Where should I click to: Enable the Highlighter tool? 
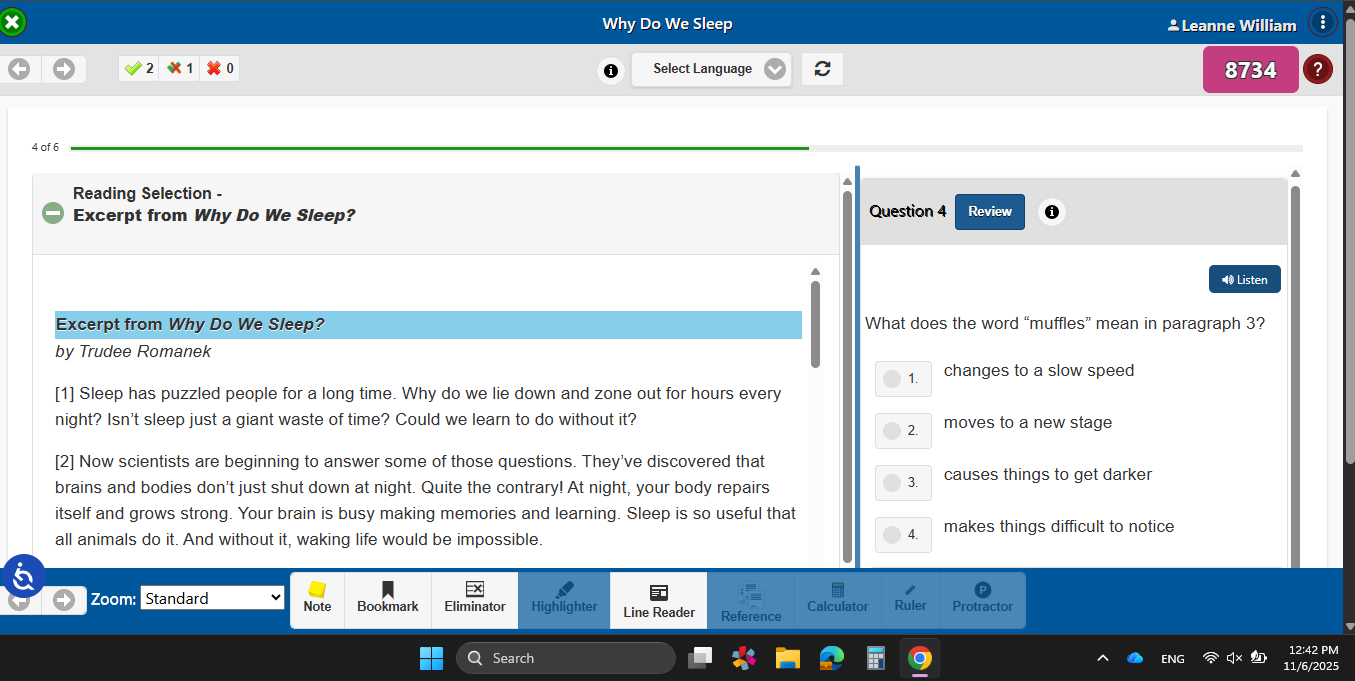[563, 600]
